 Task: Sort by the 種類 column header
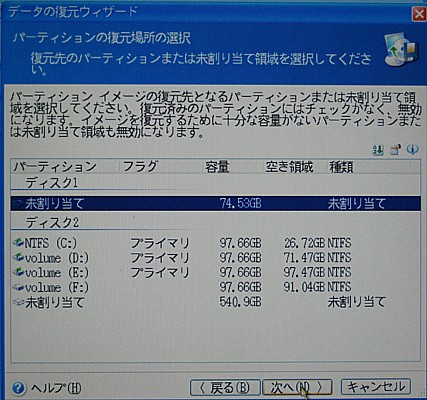tap(341, 167)
